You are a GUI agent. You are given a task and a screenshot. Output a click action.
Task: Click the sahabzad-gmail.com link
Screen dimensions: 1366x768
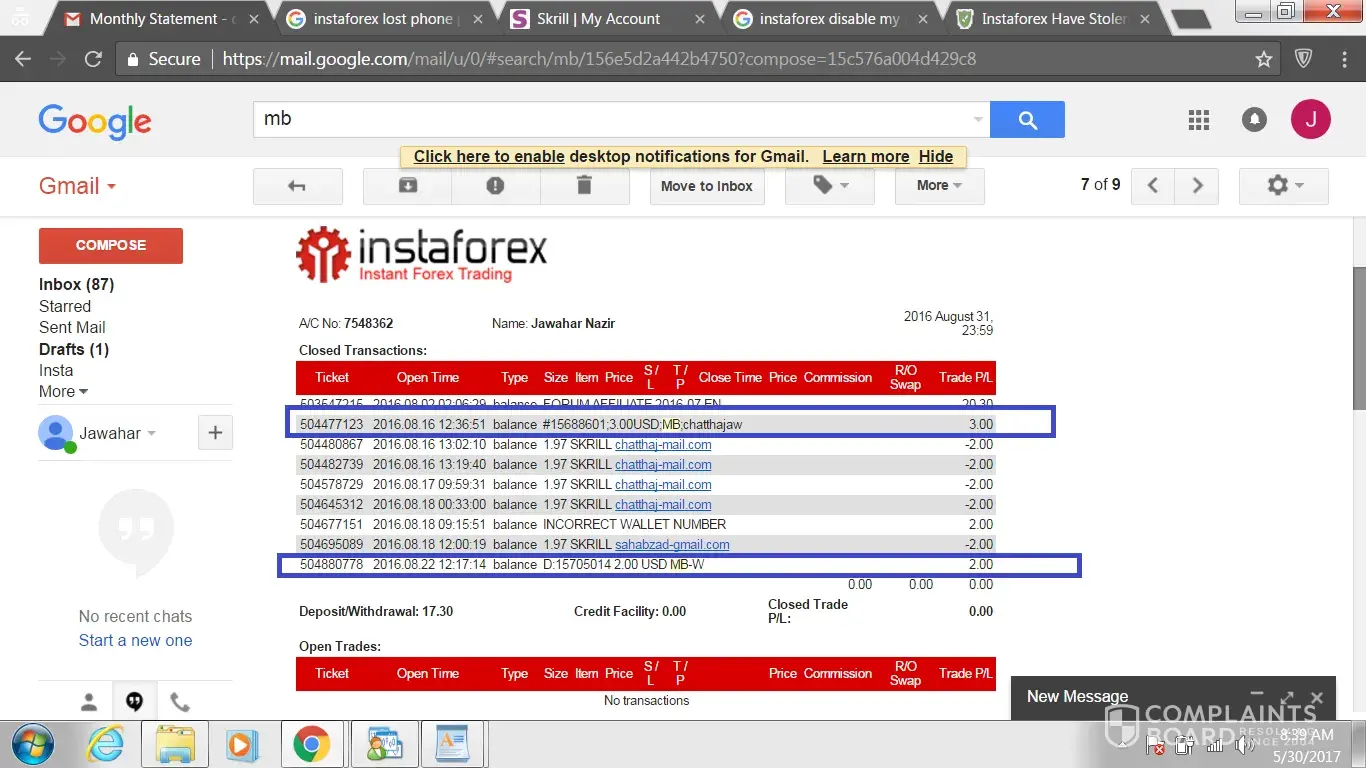[x=672, y=545]
